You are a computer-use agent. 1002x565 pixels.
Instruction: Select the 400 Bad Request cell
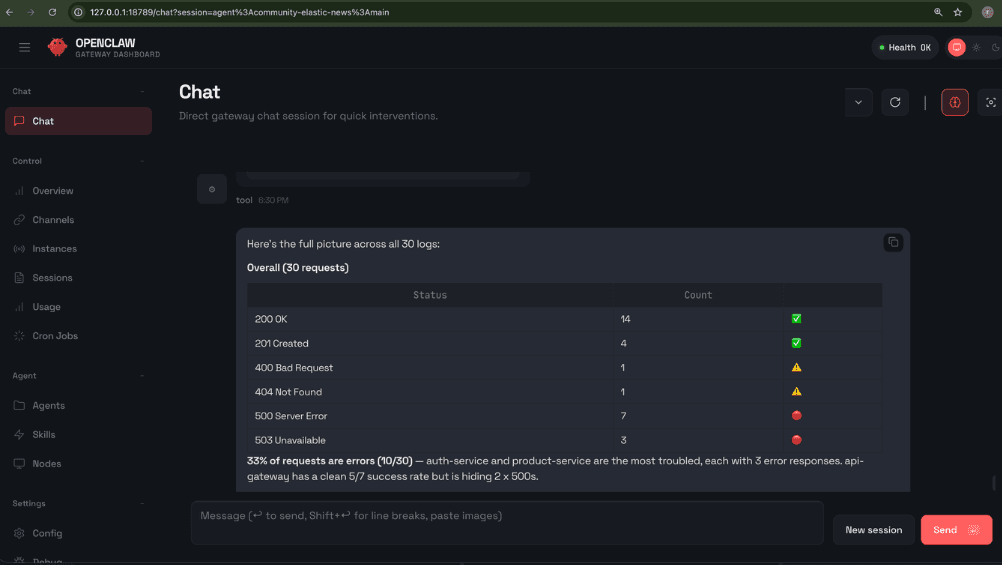click(x=430, y=368)
